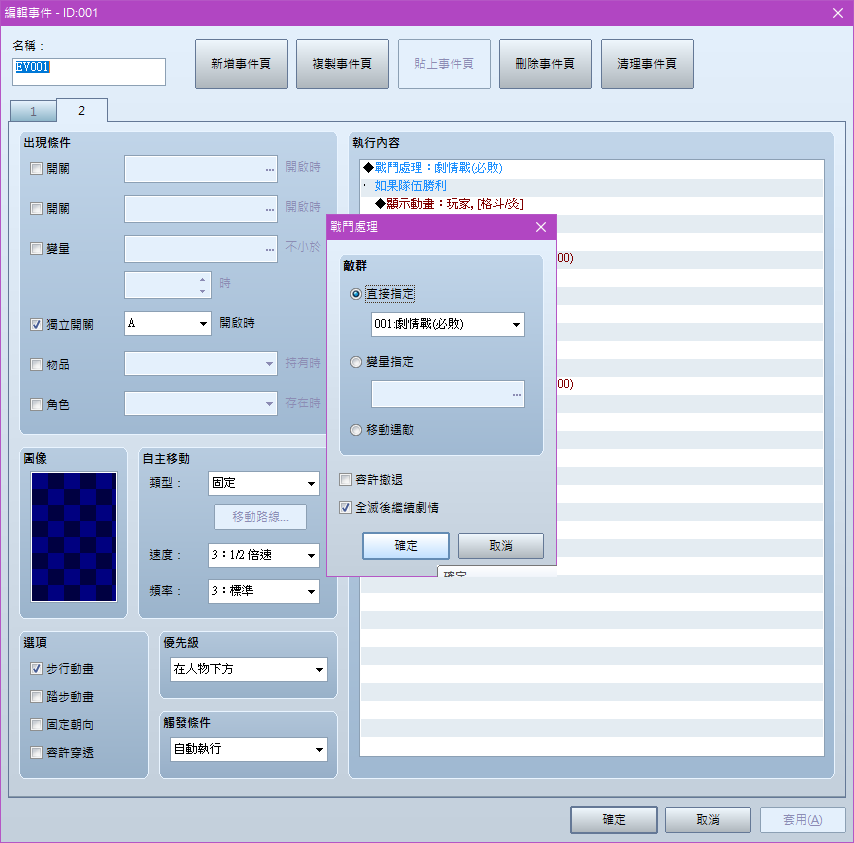Image resolution: width=854 pixels, height=843 pixels.
Task: Open movement 類型 固定 dropdown
Action: pos(264,484)
